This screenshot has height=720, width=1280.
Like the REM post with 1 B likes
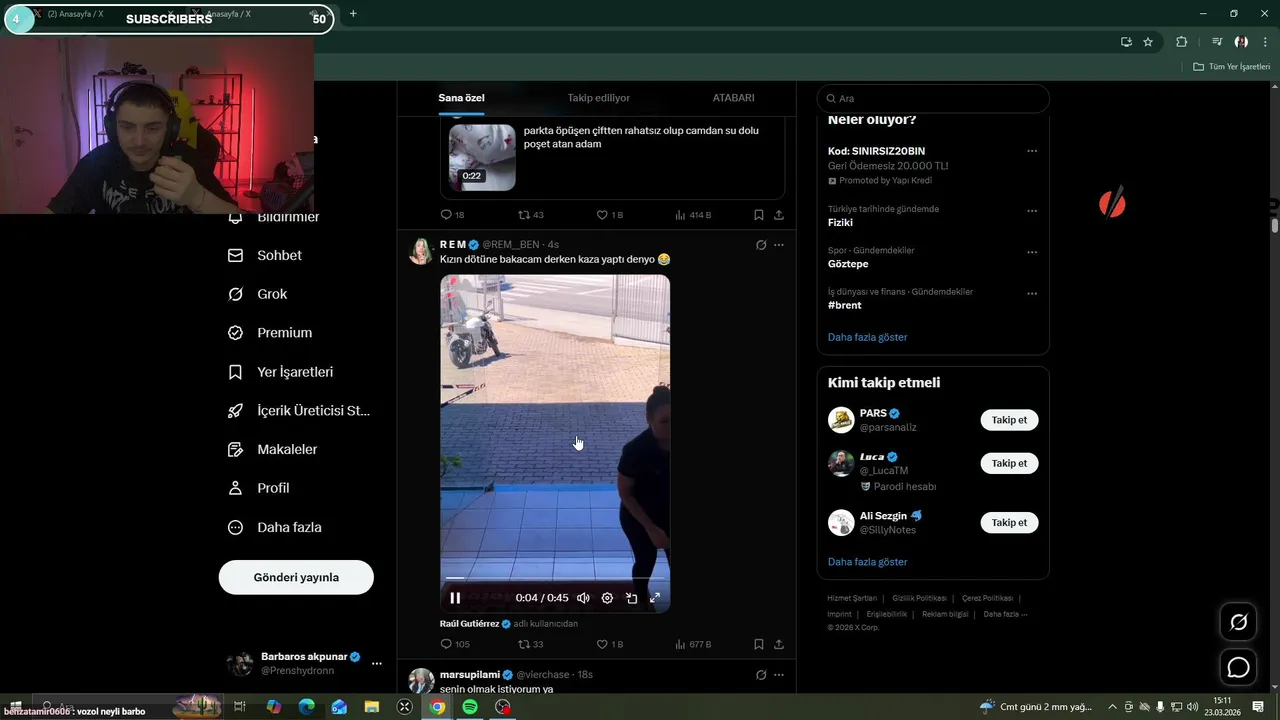610,644
